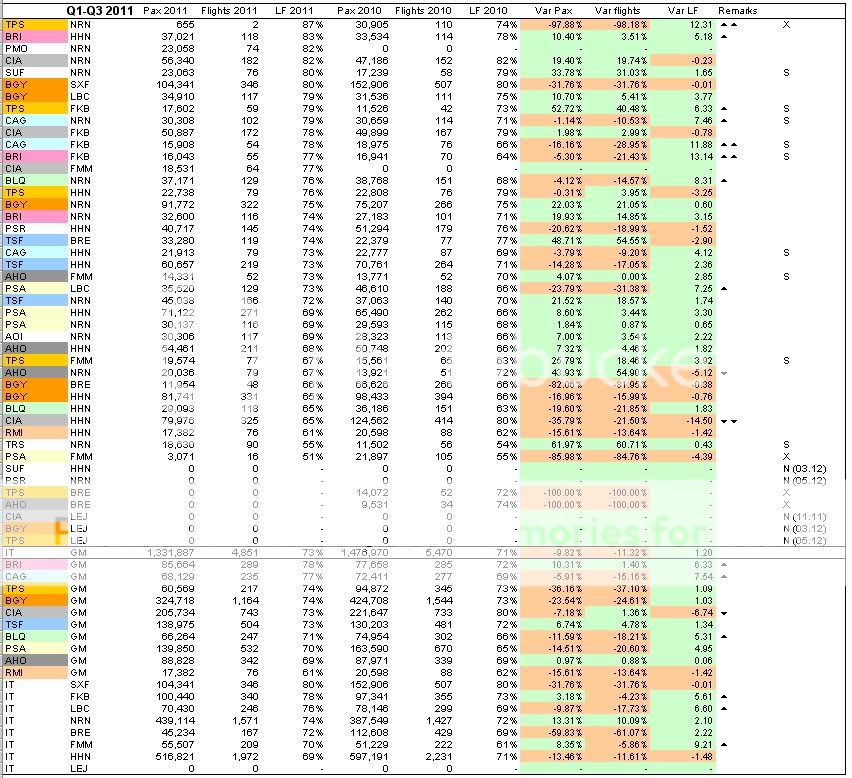The width and height of the screenshot is (852, 778).
Task: Select the blue TSF cell beside BRE
Action: coord(21,240)
